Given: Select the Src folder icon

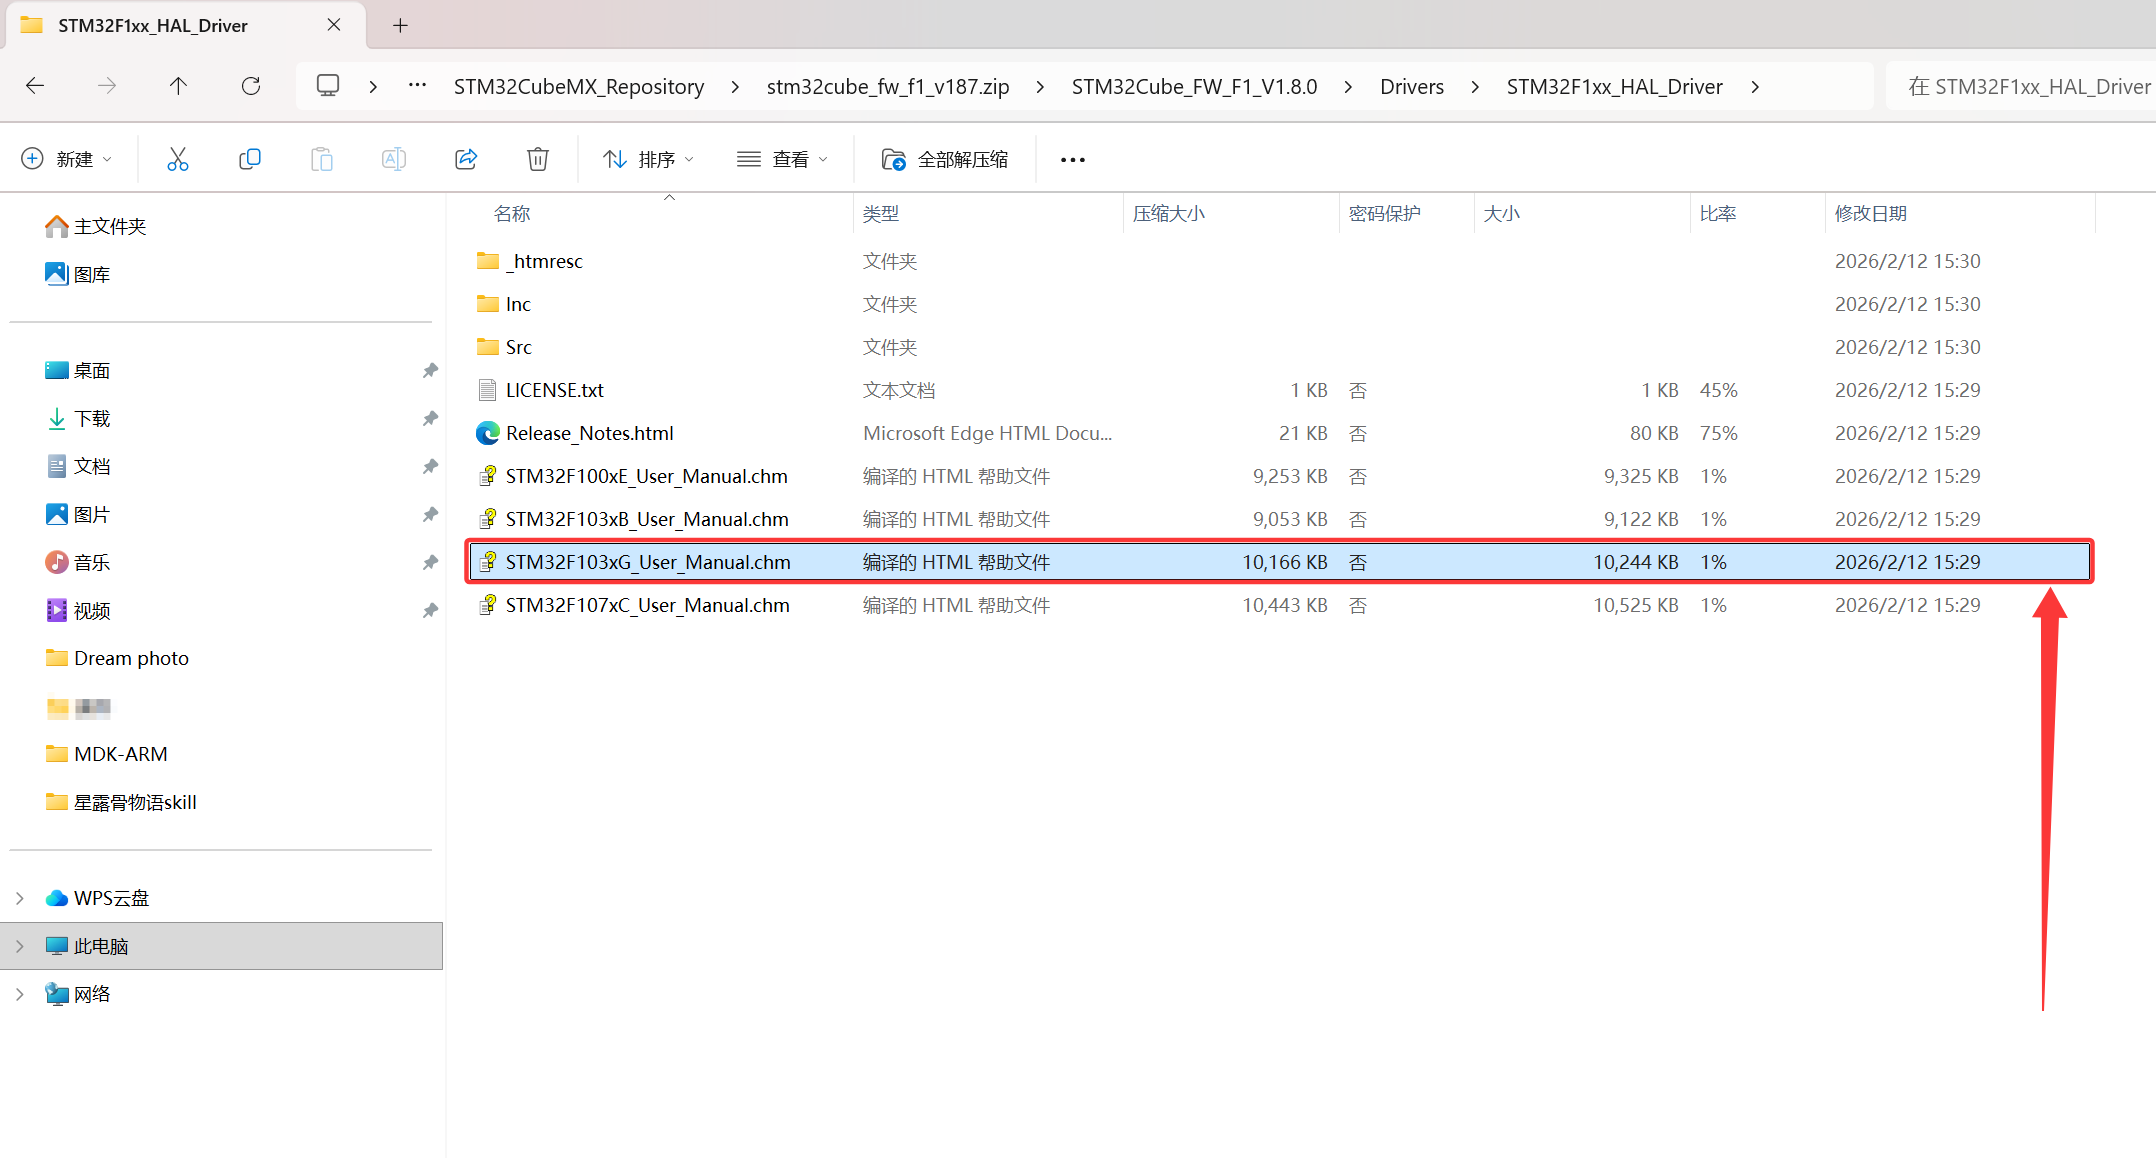Looking at the screenshot, I should click(x=488, y=347).
